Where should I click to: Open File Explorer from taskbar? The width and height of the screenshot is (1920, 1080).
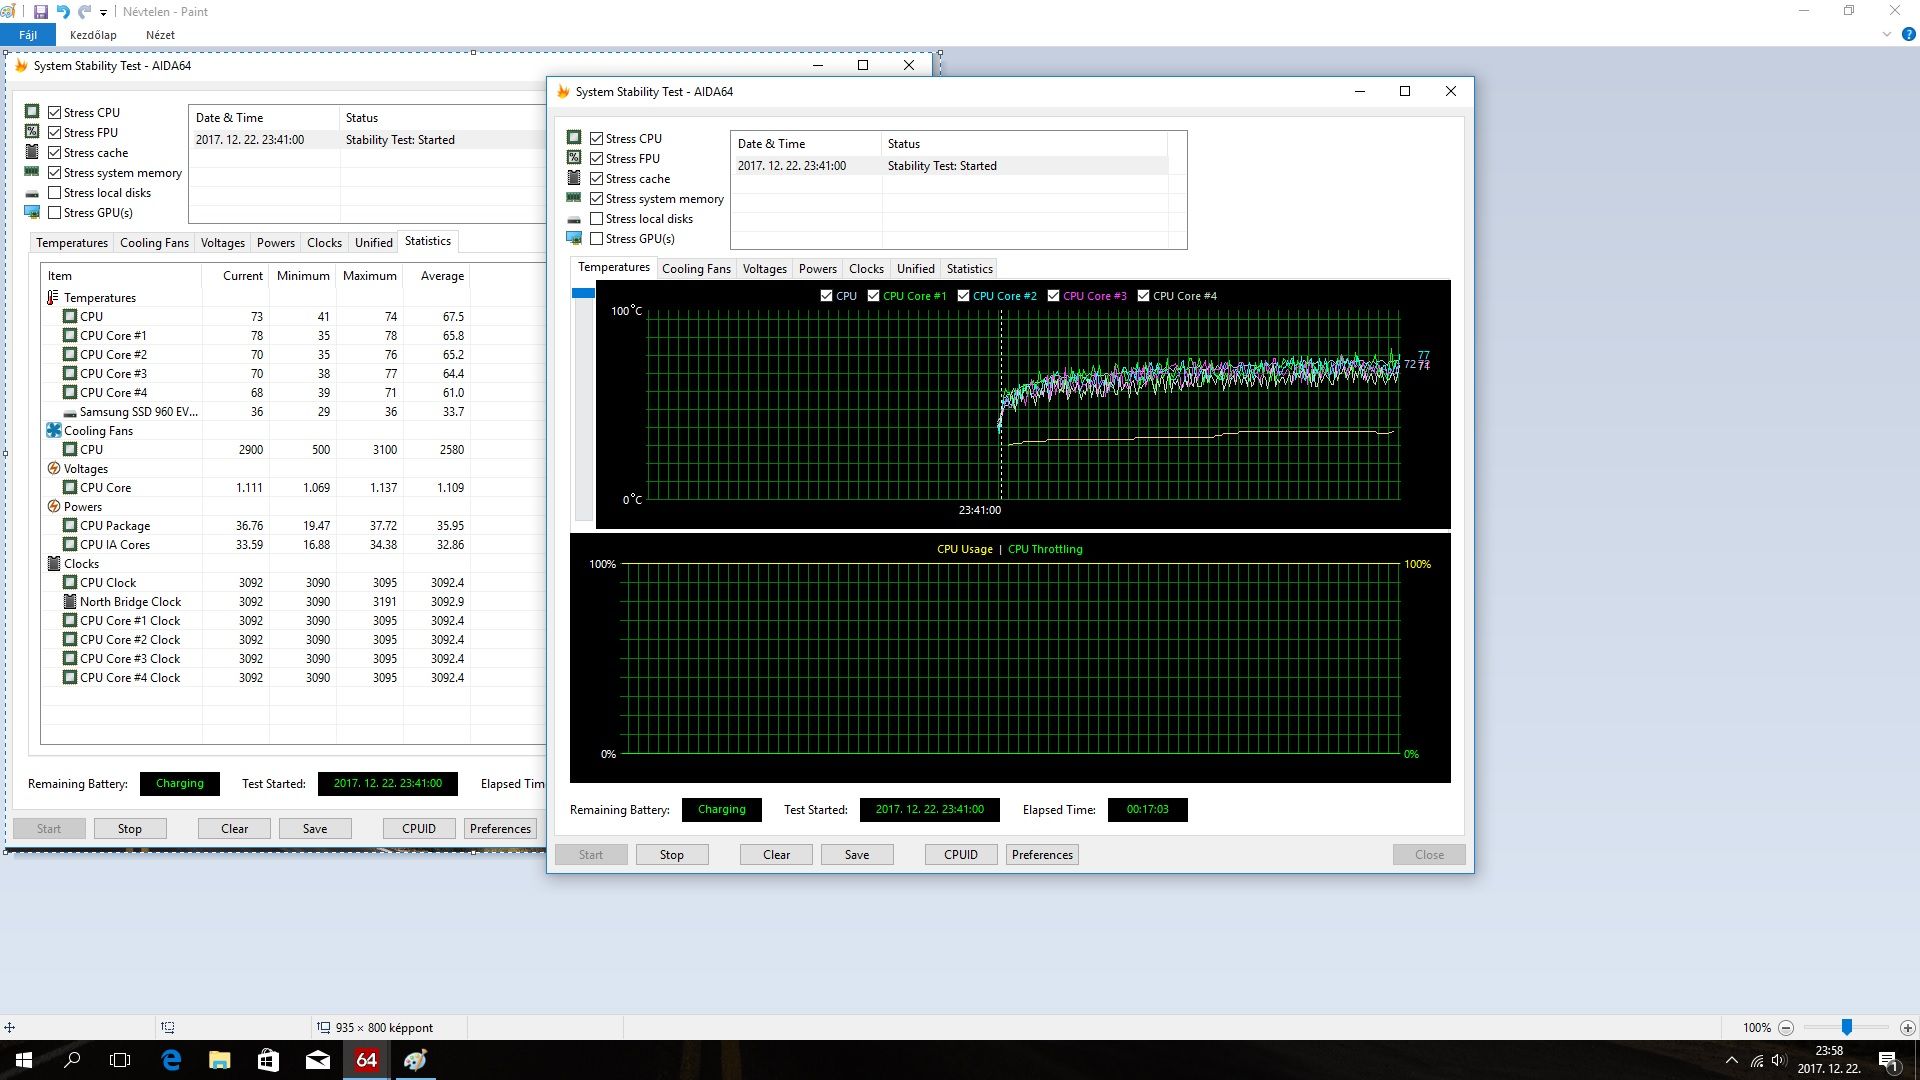(x=220, y=1060)
